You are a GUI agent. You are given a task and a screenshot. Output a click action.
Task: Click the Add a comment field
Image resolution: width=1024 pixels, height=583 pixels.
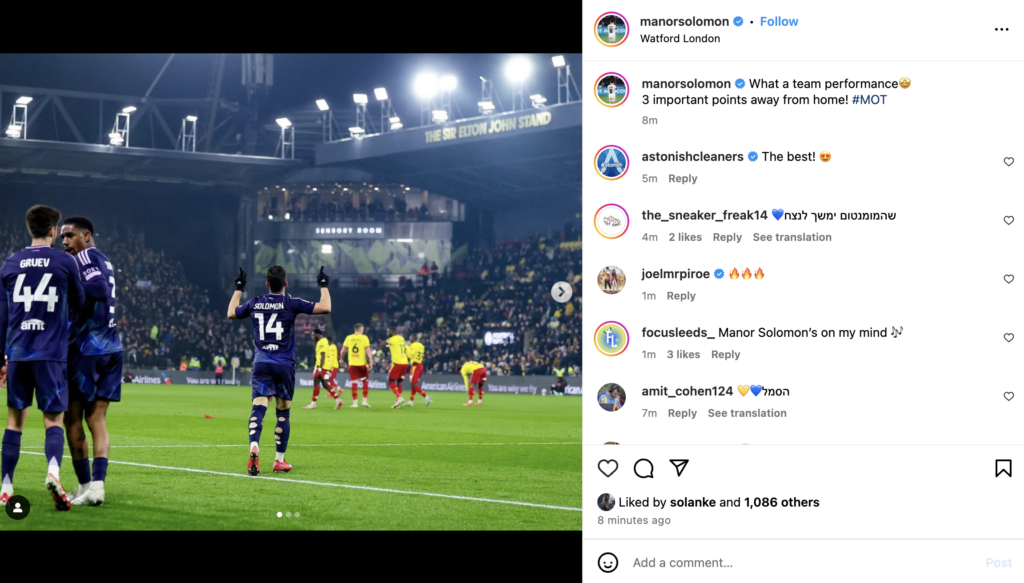click(803, 562)
